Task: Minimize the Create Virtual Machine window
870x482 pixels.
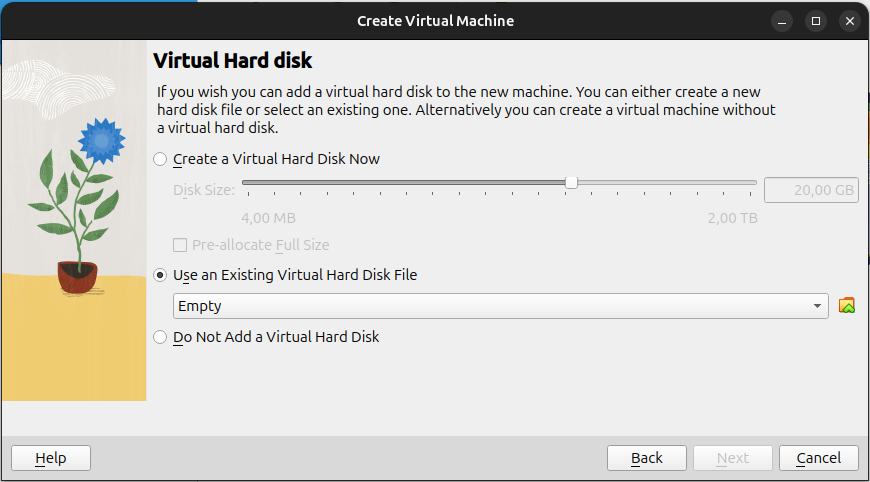Action: (x=783, y=20)
